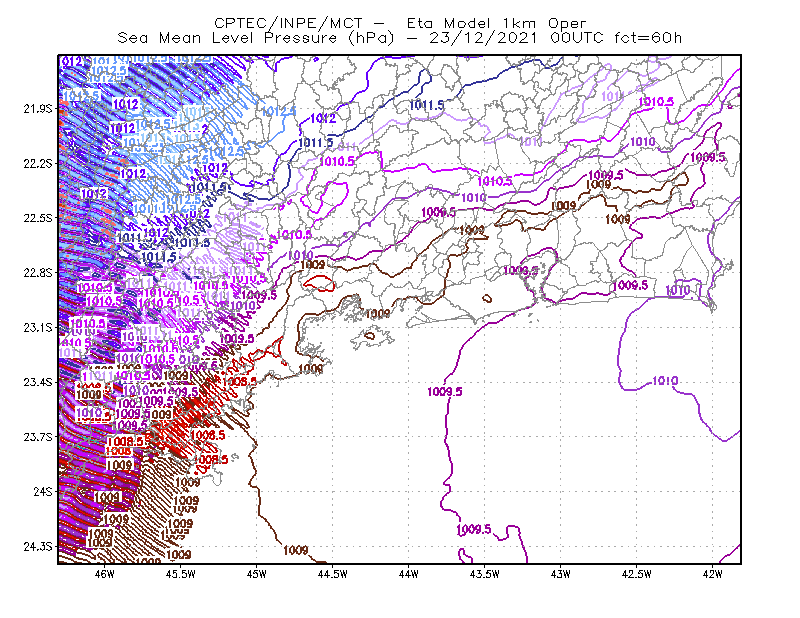
Task: Click the 45.5W longitude axis label
Action: (x=181, y=574)
